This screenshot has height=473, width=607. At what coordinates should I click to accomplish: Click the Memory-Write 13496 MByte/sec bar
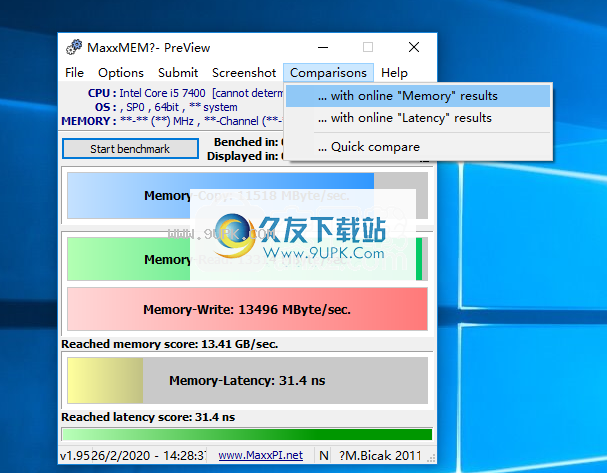[x=247, y=309]
